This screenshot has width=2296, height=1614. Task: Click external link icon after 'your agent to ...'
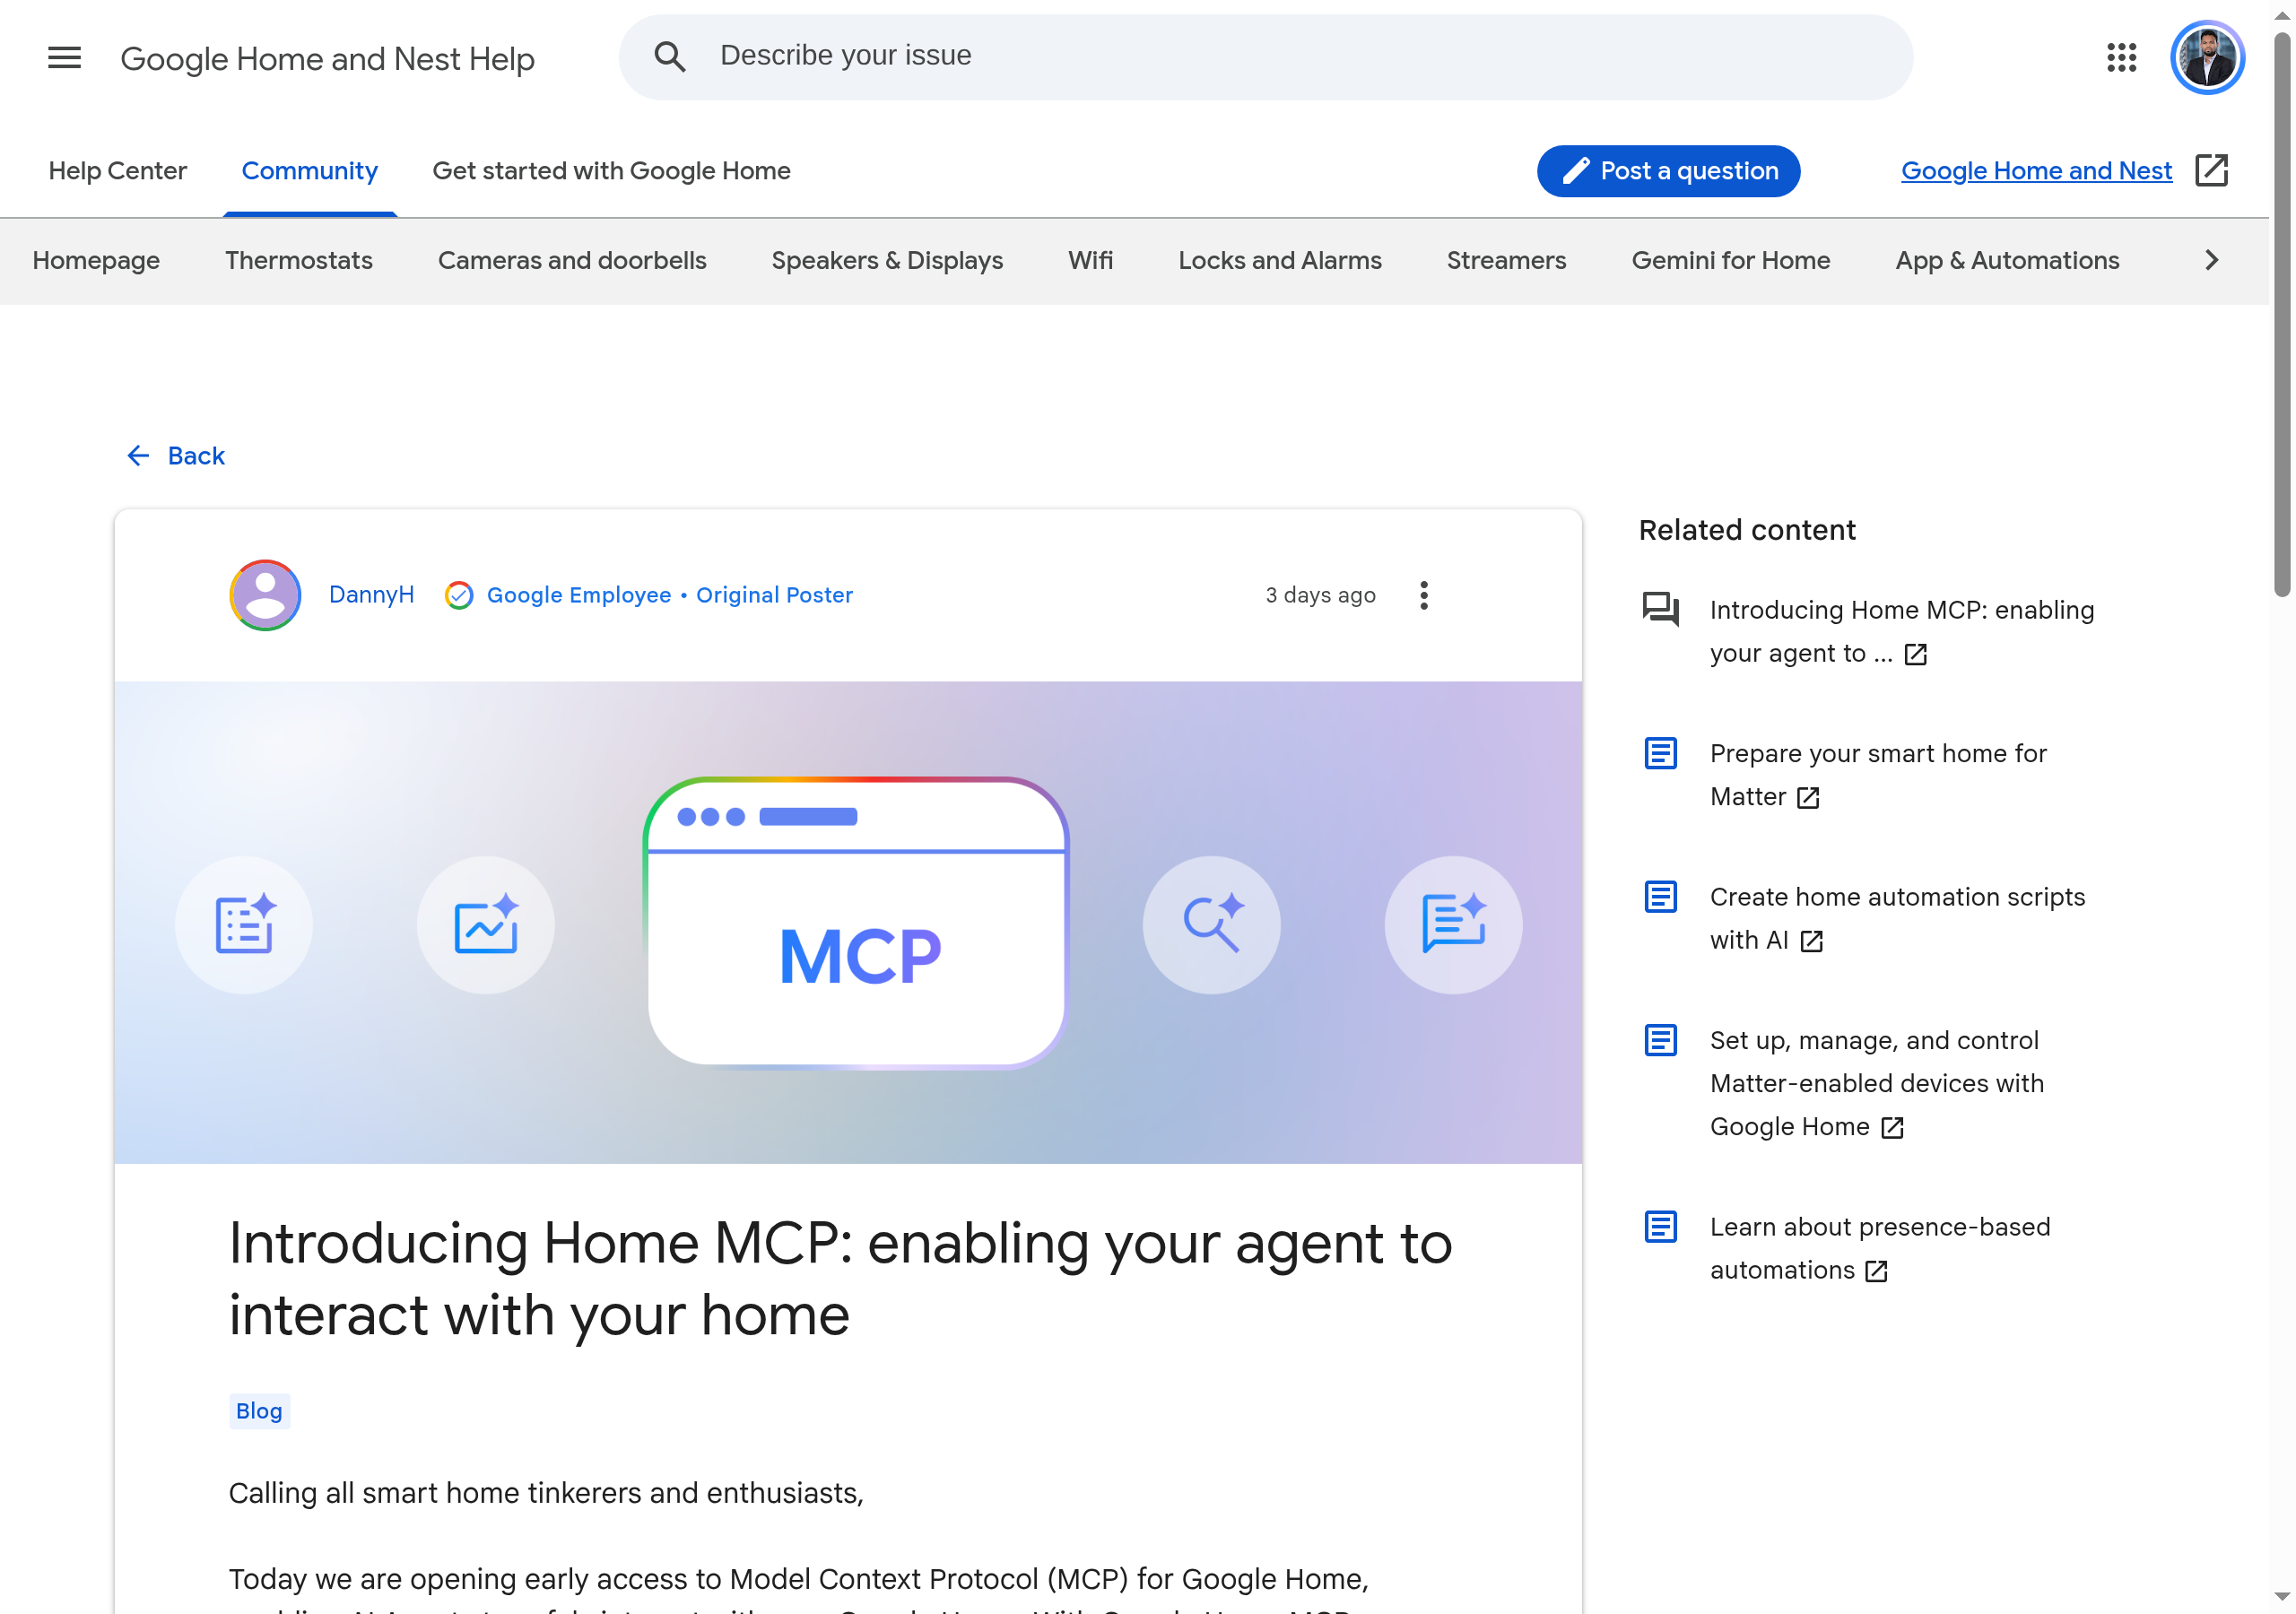1915,654
